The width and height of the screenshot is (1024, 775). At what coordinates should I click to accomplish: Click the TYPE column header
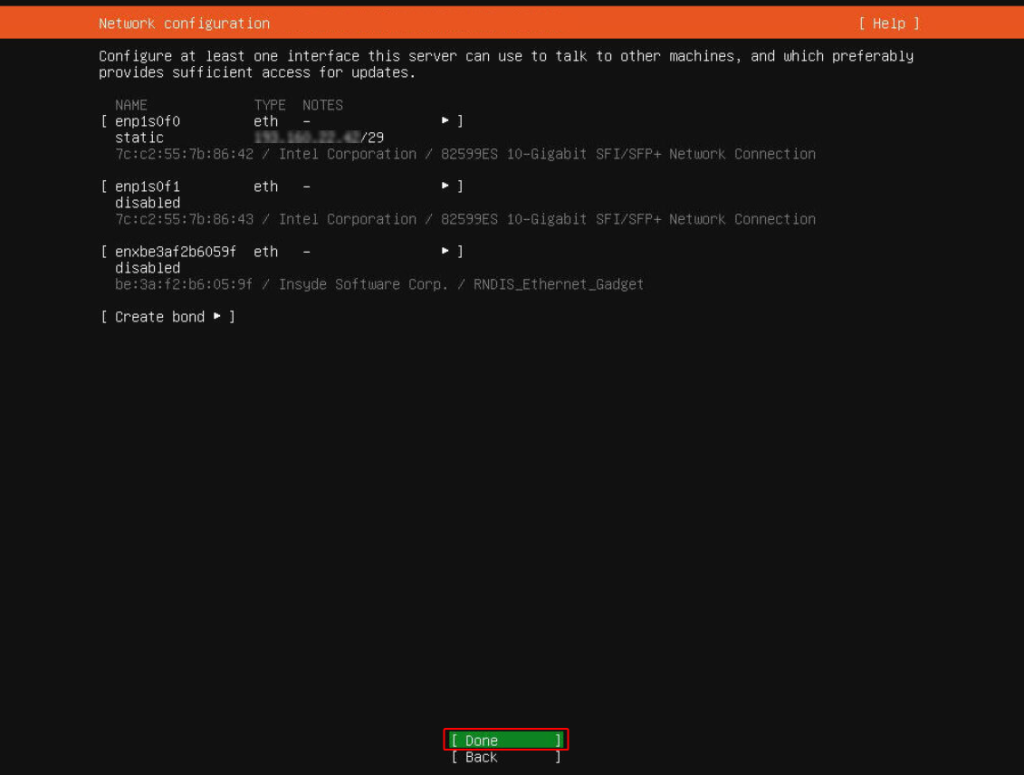point(268,104)
